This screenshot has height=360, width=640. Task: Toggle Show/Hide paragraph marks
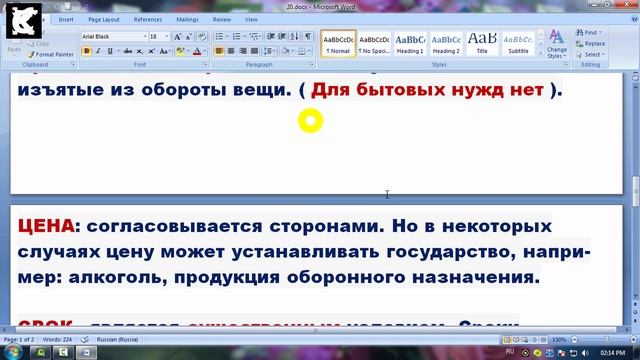coord(308,37)
